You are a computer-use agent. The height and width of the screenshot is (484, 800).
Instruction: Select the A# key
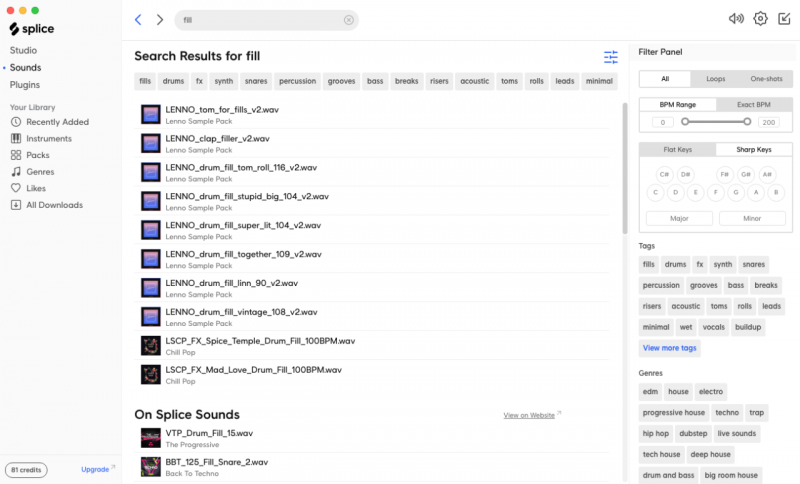(x=767, y=174)
